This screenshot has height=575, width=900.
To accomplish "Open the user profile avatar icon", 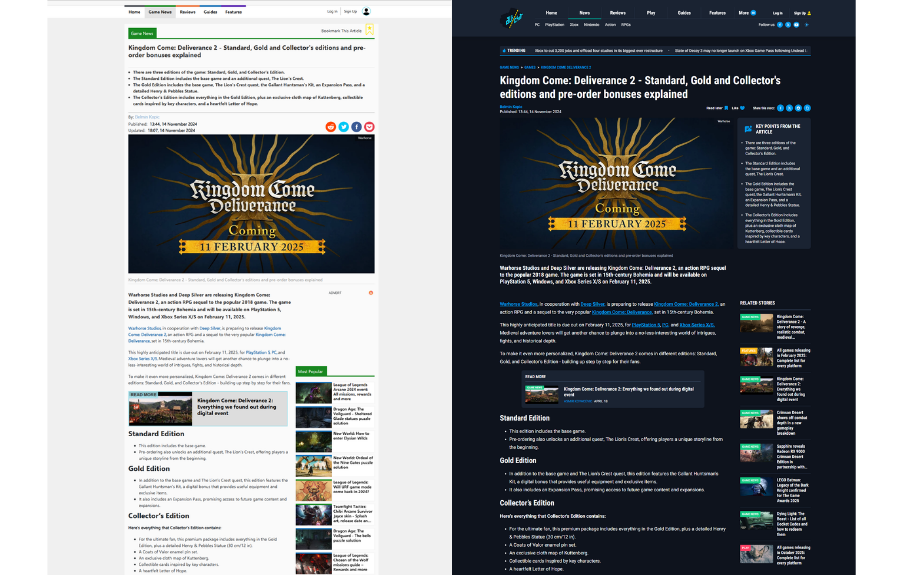I will click(367, 11).
